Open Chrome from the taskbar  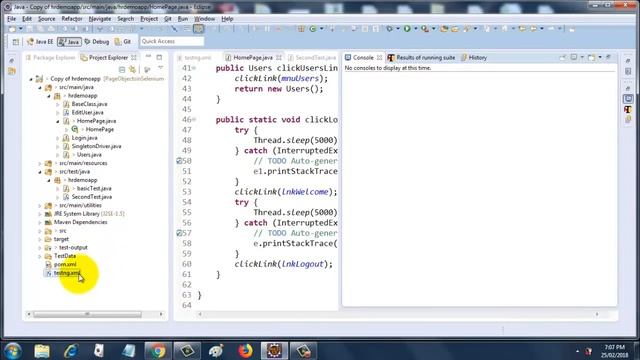(x=158, y=351)
